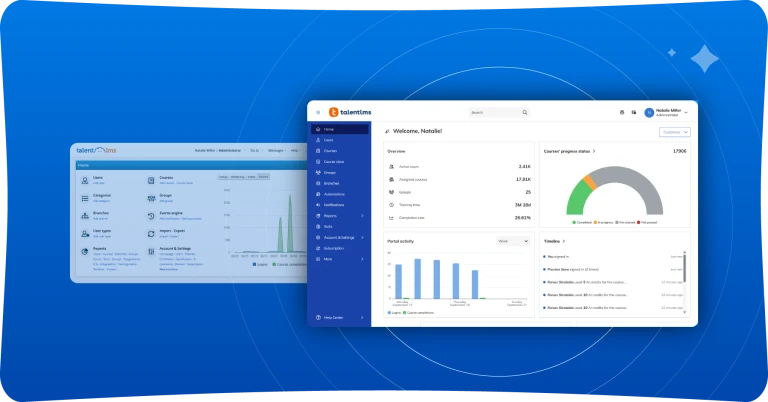The height and width of the screenshot is (402, 768).
Task: Open the Week dropdown in Portal activity
Action: [x=512, y=240]
